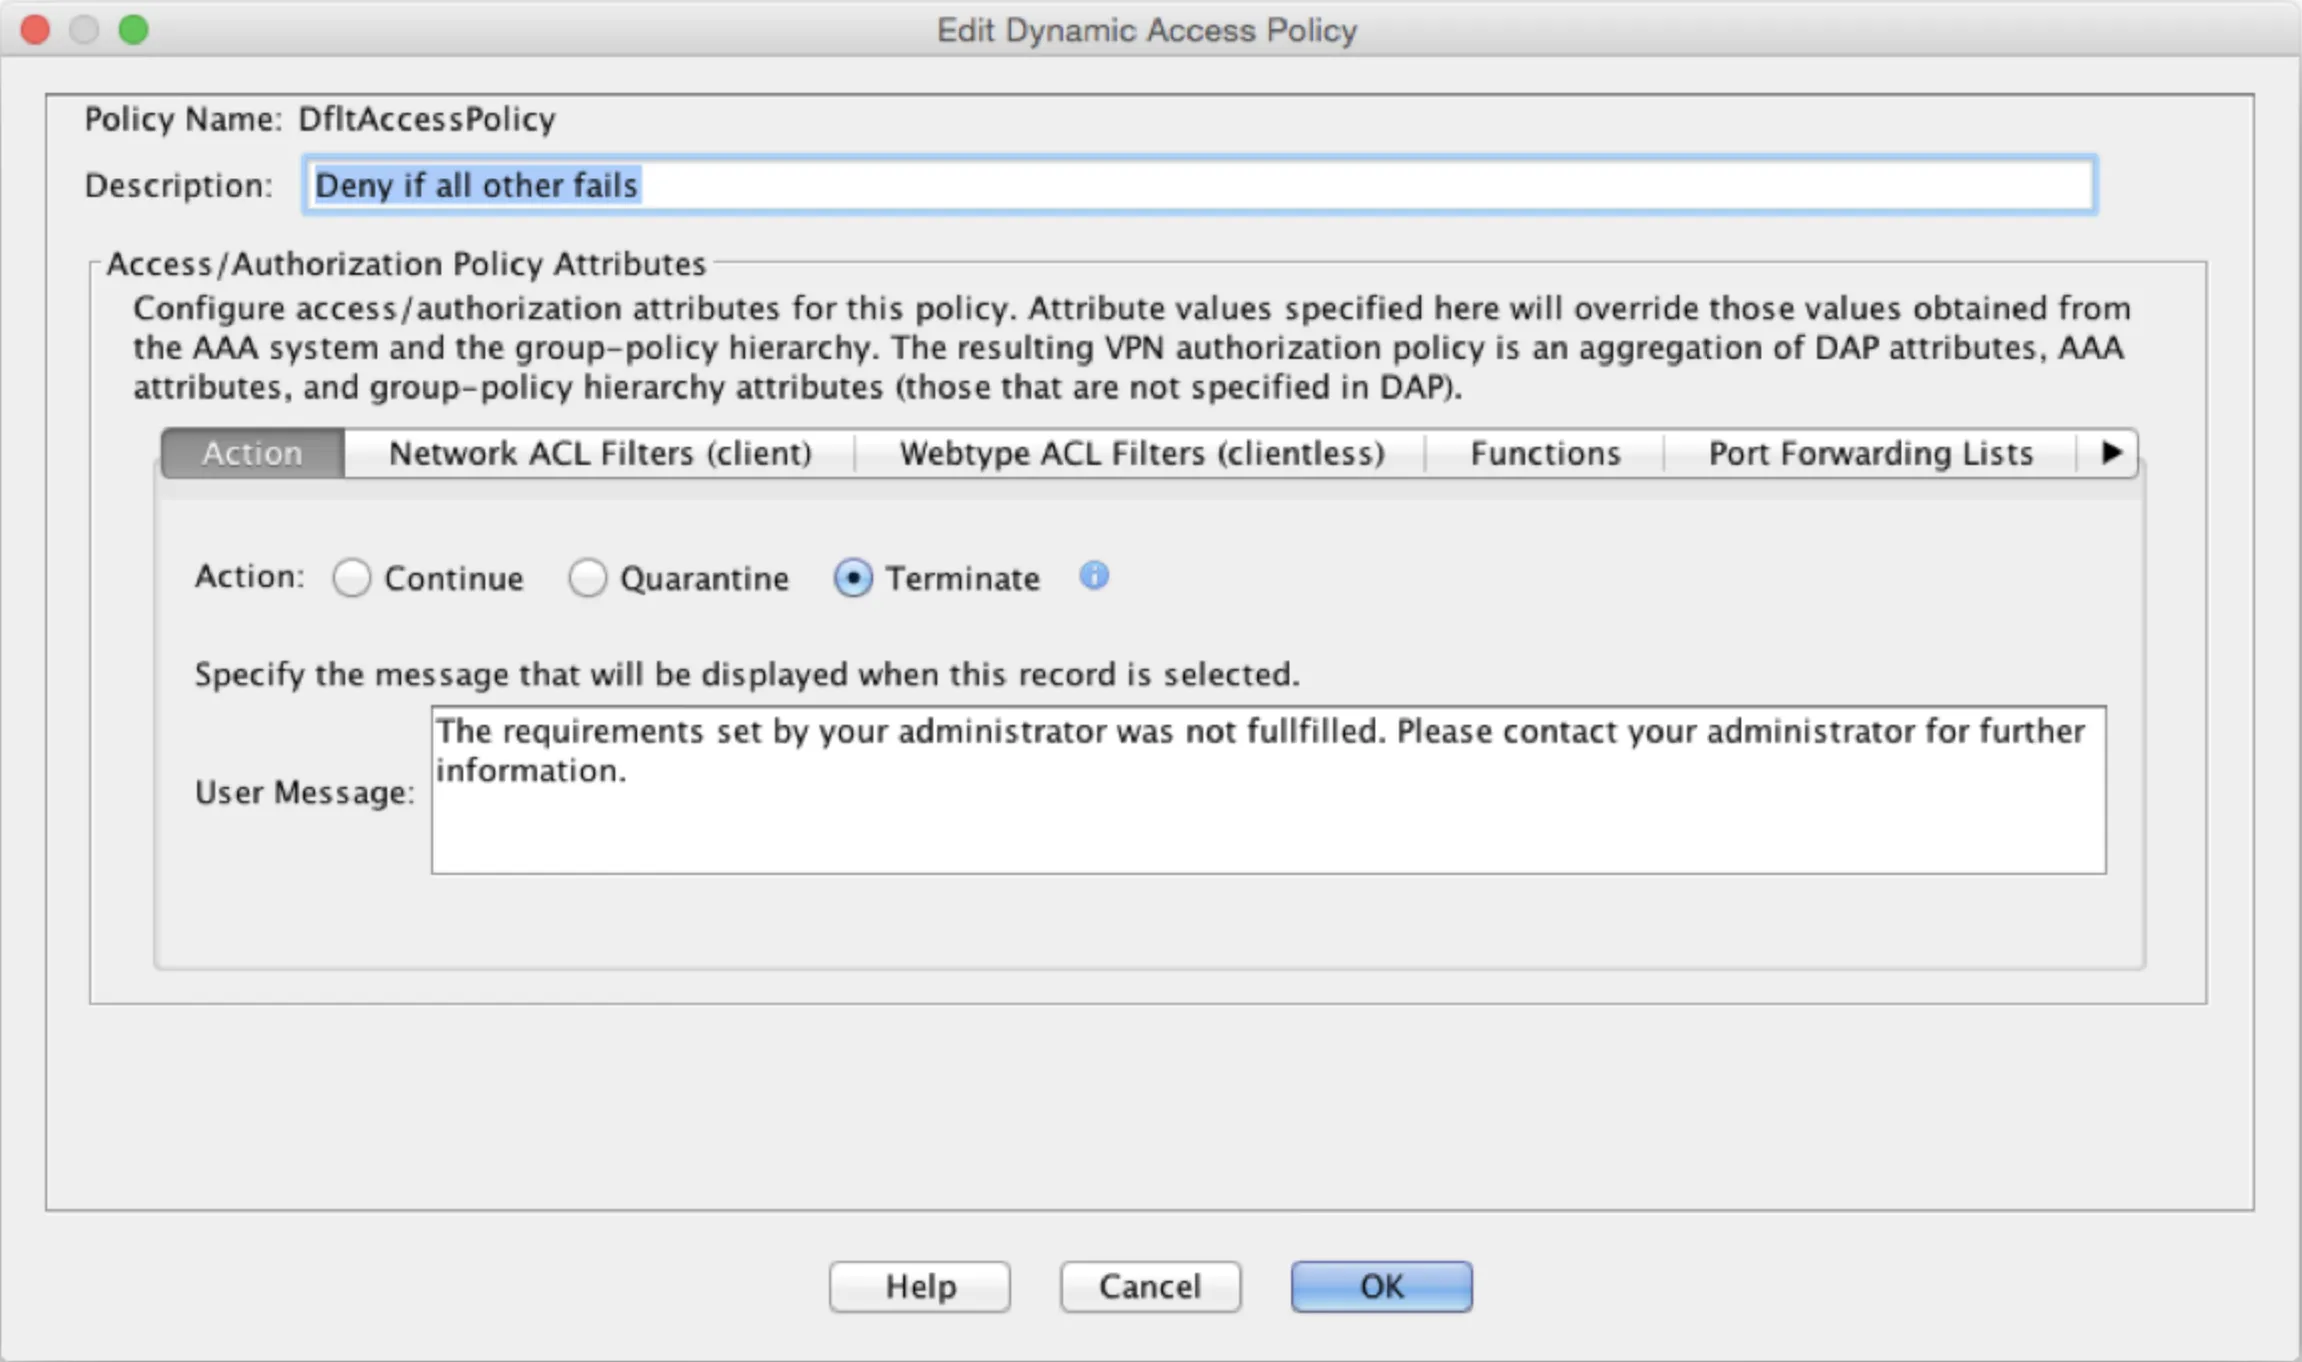
Task: Close the Edit Dynamic Access Policy window
Action: pyautogui.click(x=36, y=30)
